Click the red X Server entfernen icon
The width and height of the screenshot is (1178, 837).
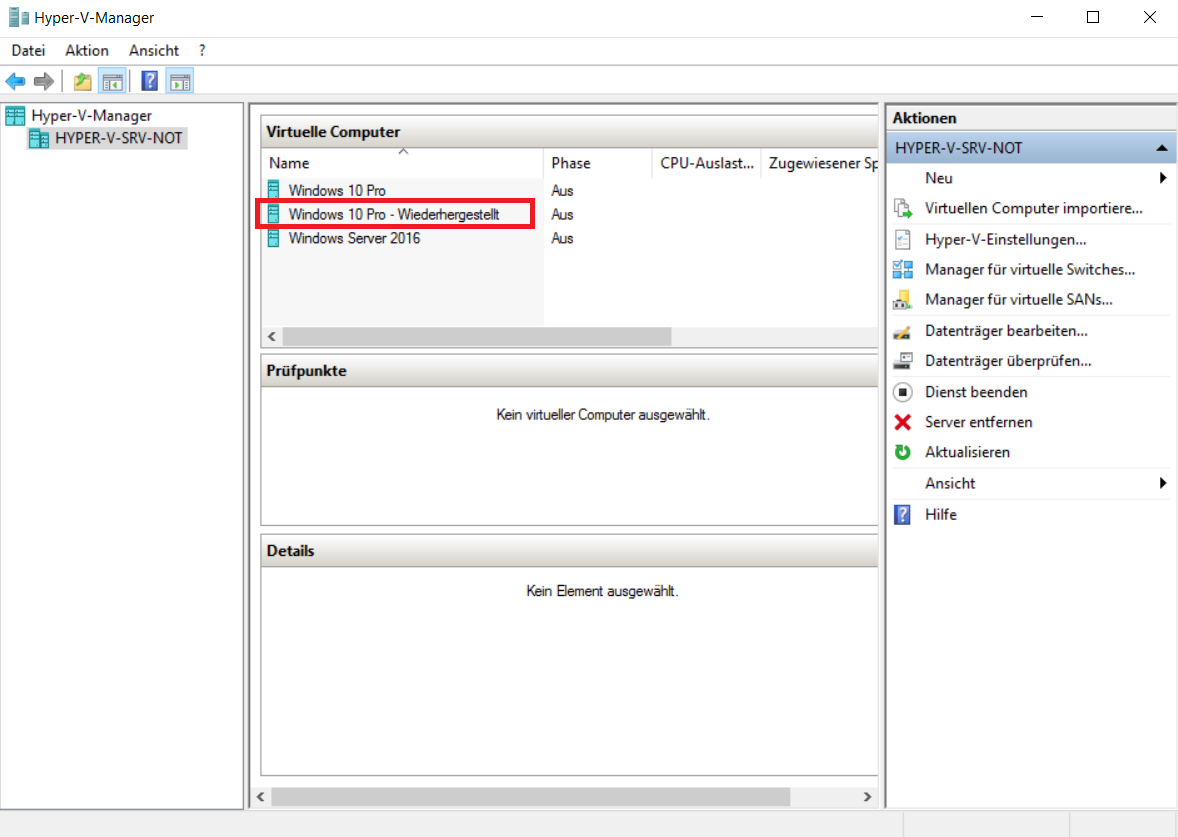point(903,422)
